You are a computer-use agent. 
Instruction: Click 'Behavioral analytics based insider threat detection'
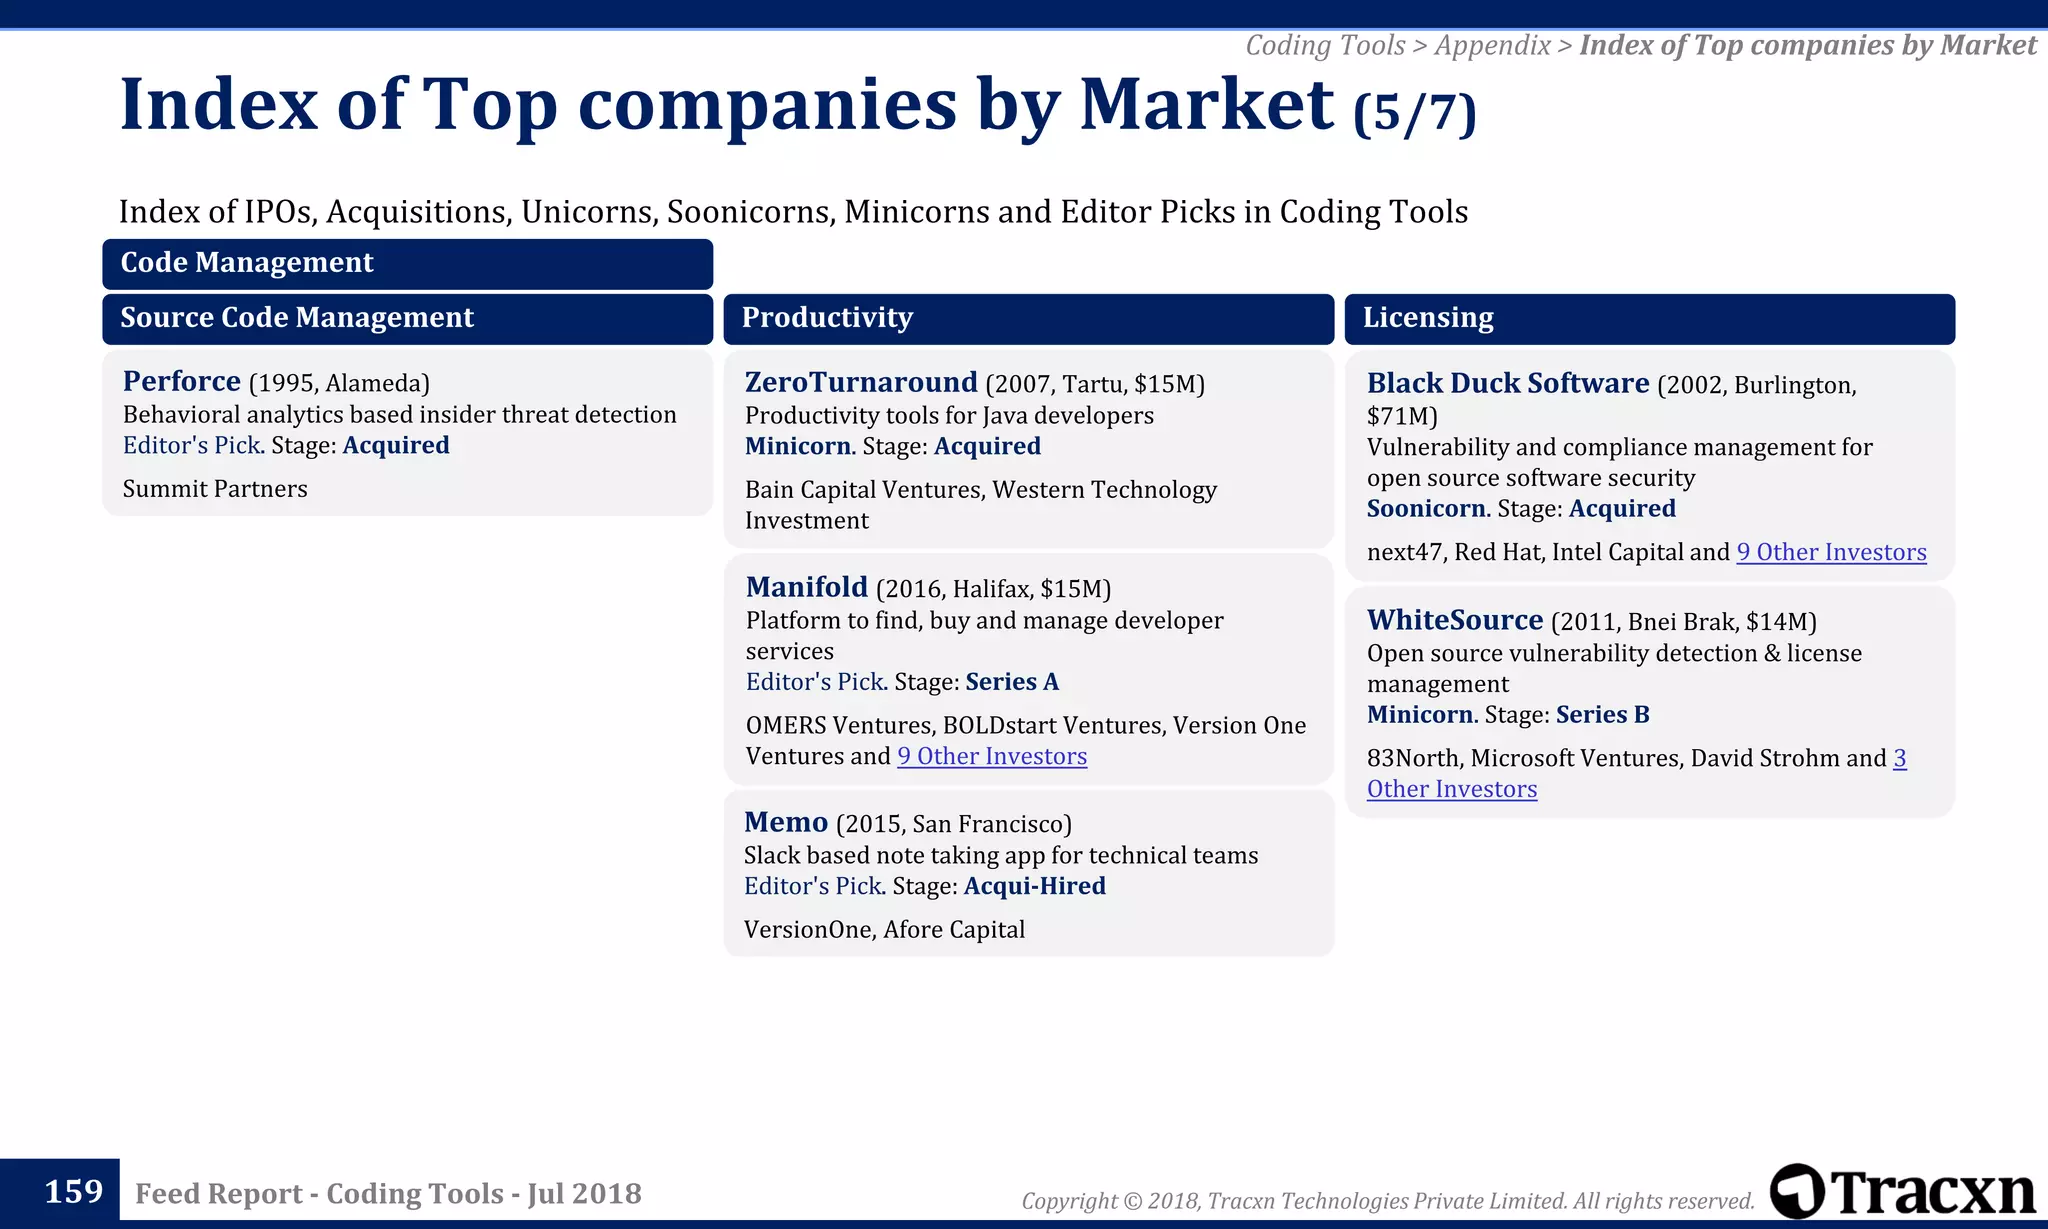[399, 414]
